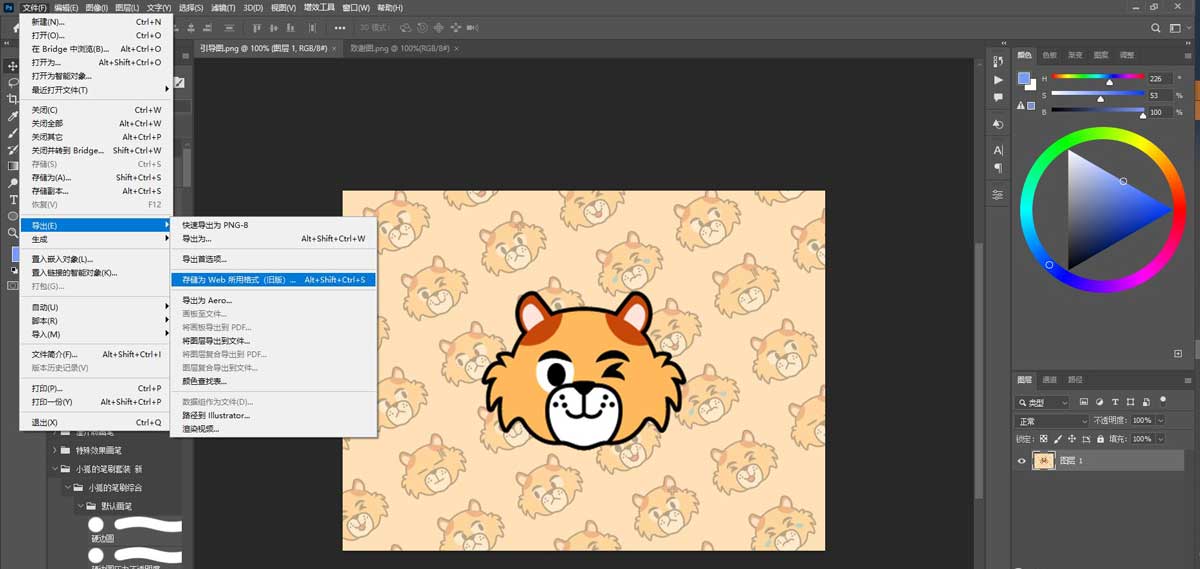Open the comments panel icon in the strip
The image size is (1200, 569).
pos(998,98)
